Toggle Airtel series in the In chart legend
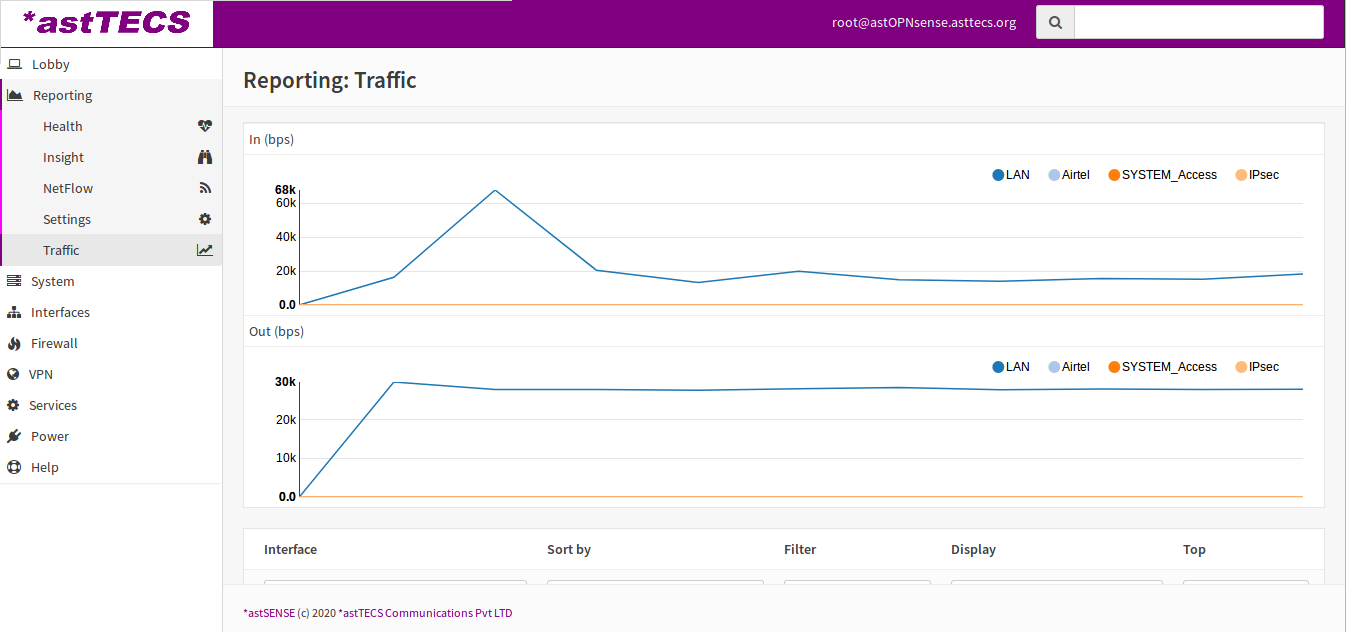 [1068, 175]
